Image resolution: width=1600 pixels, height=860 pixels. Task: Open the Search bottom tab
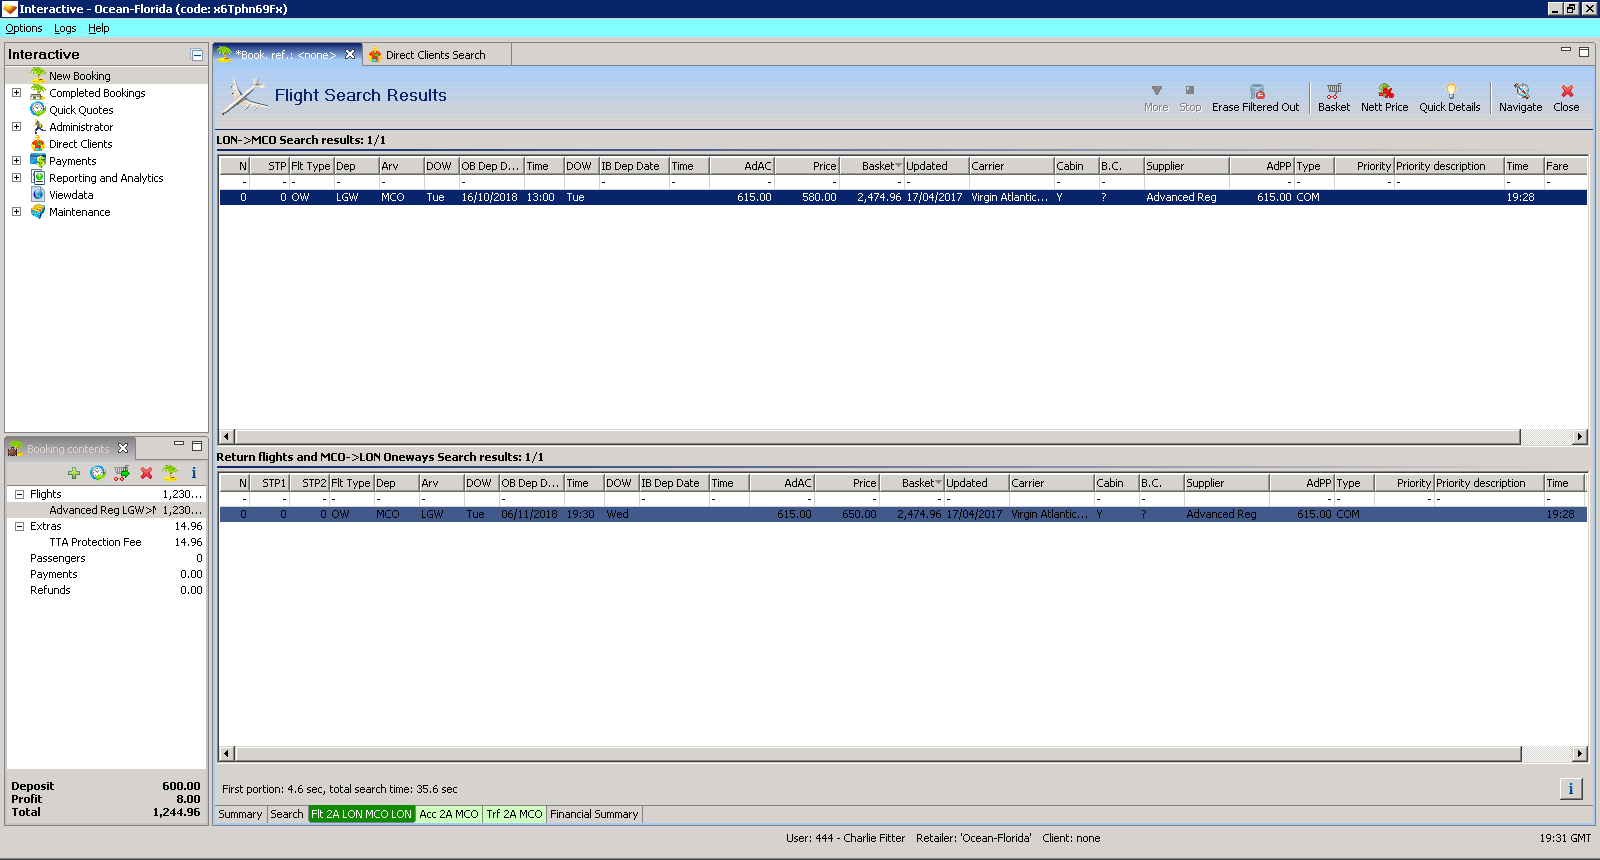click(x=287, y=814)
